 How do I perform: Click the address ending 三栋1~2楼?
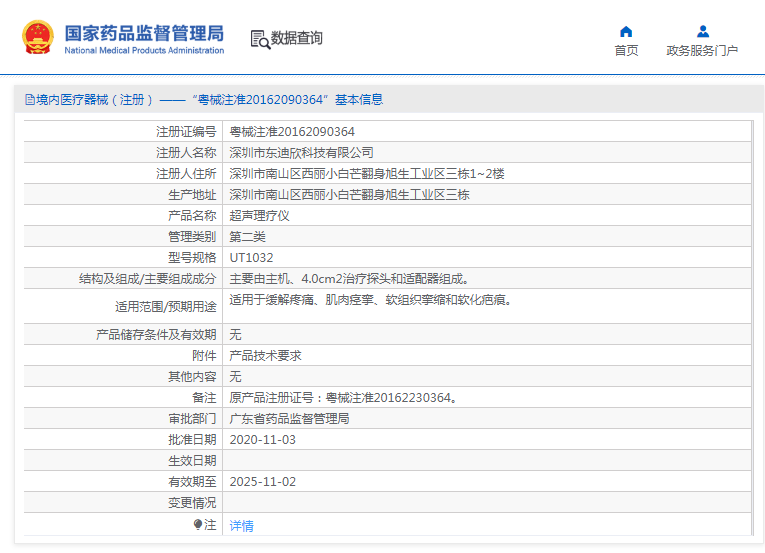point(367,174)
